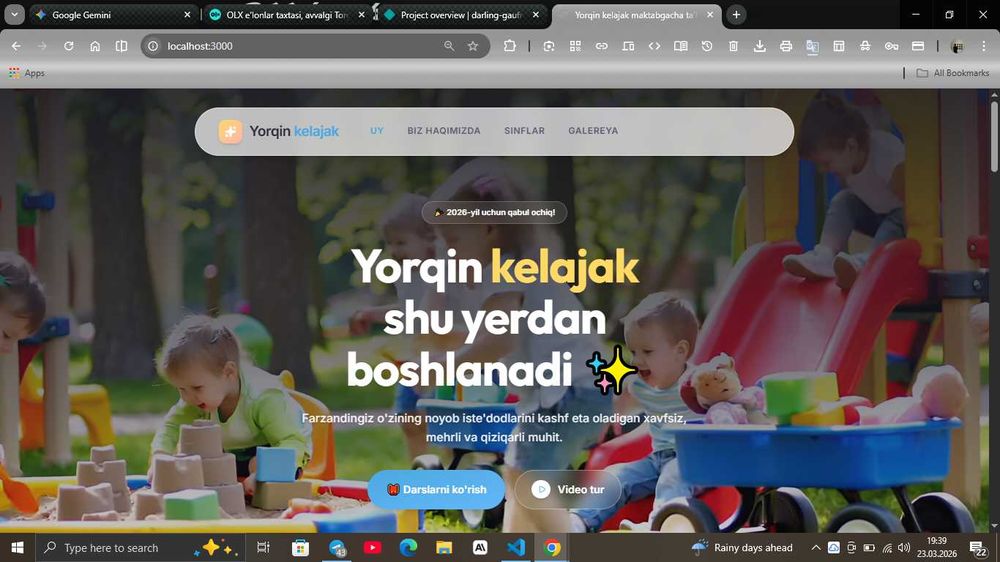The image size is (1000, 562).
Task: Open SINFLAR nav link
Action: (x=524, y=131)
